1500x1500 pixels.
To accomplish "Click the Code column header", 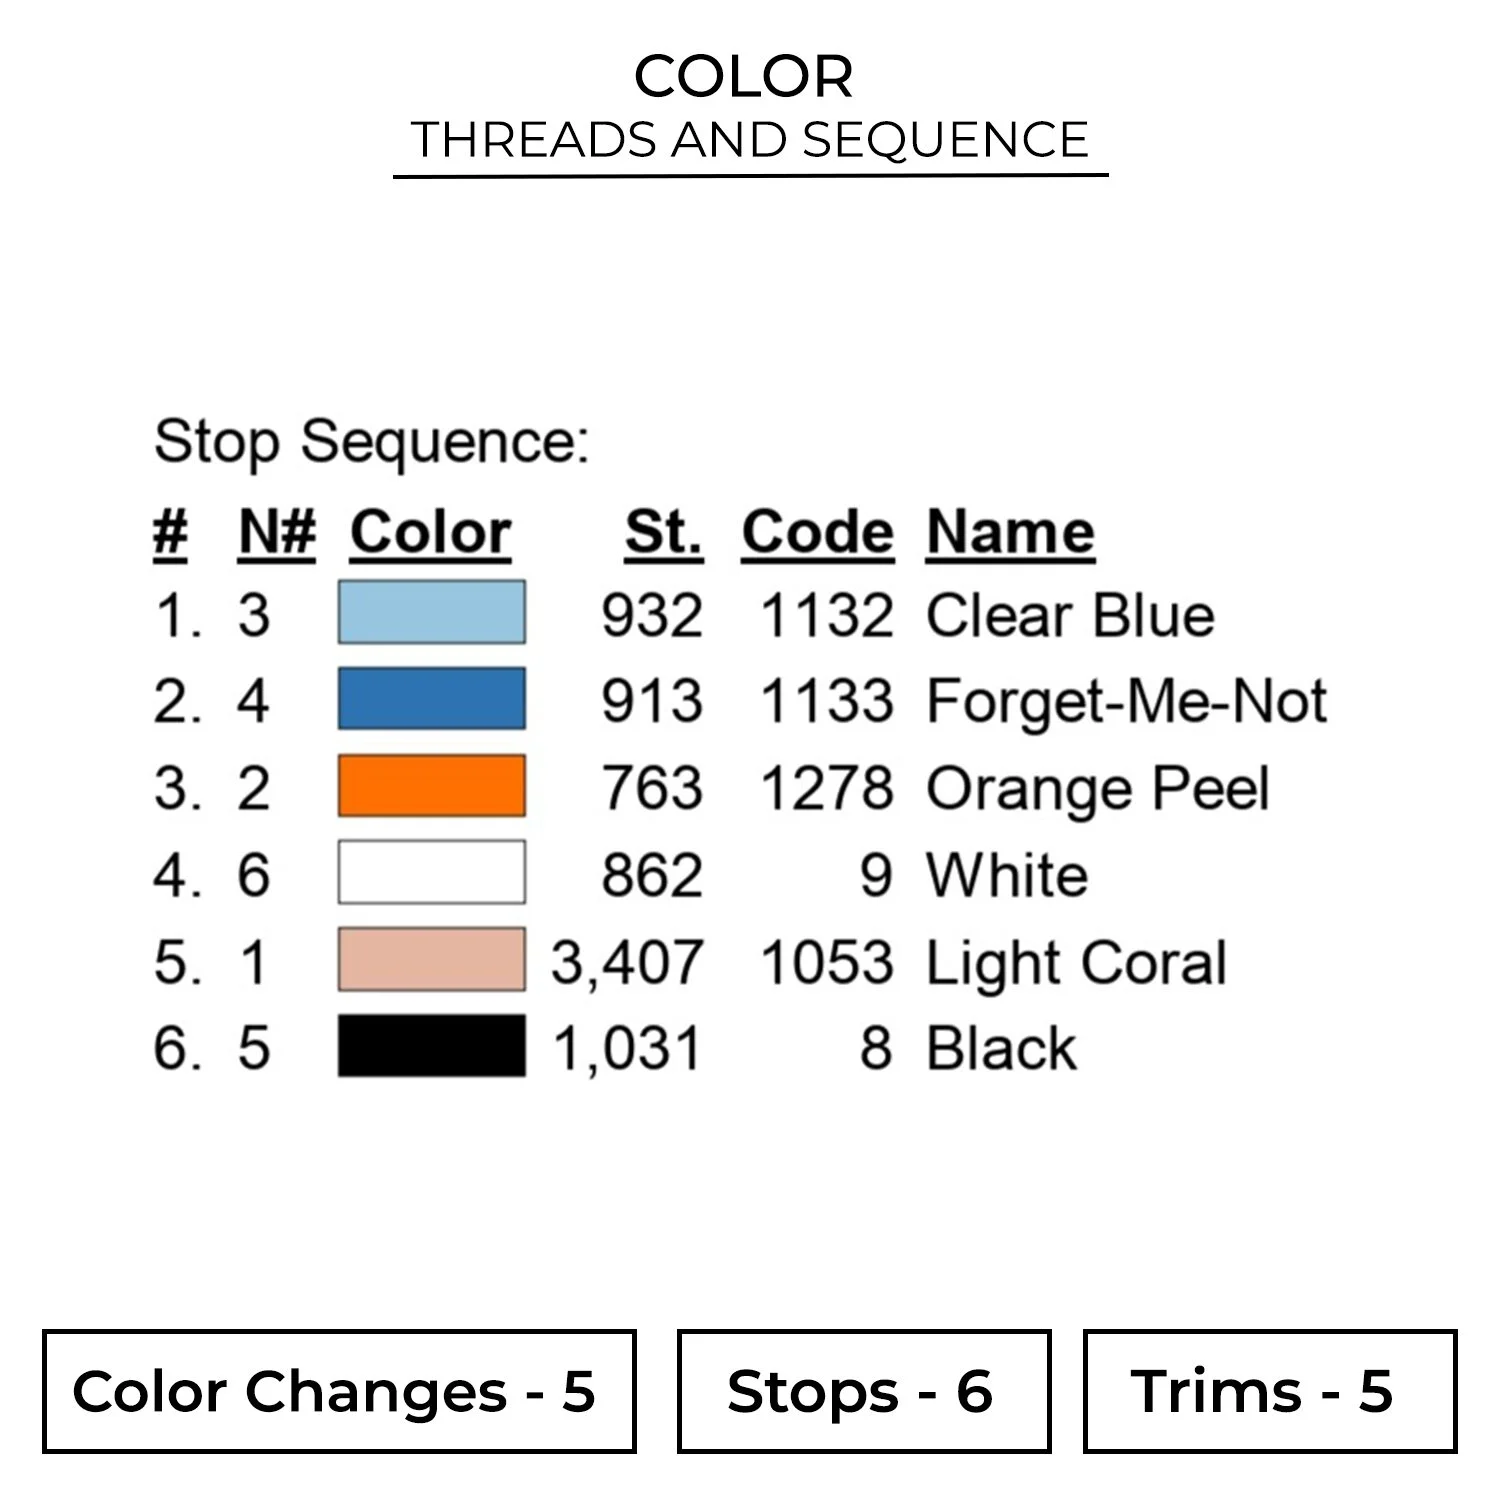I will tap(817, 531).
